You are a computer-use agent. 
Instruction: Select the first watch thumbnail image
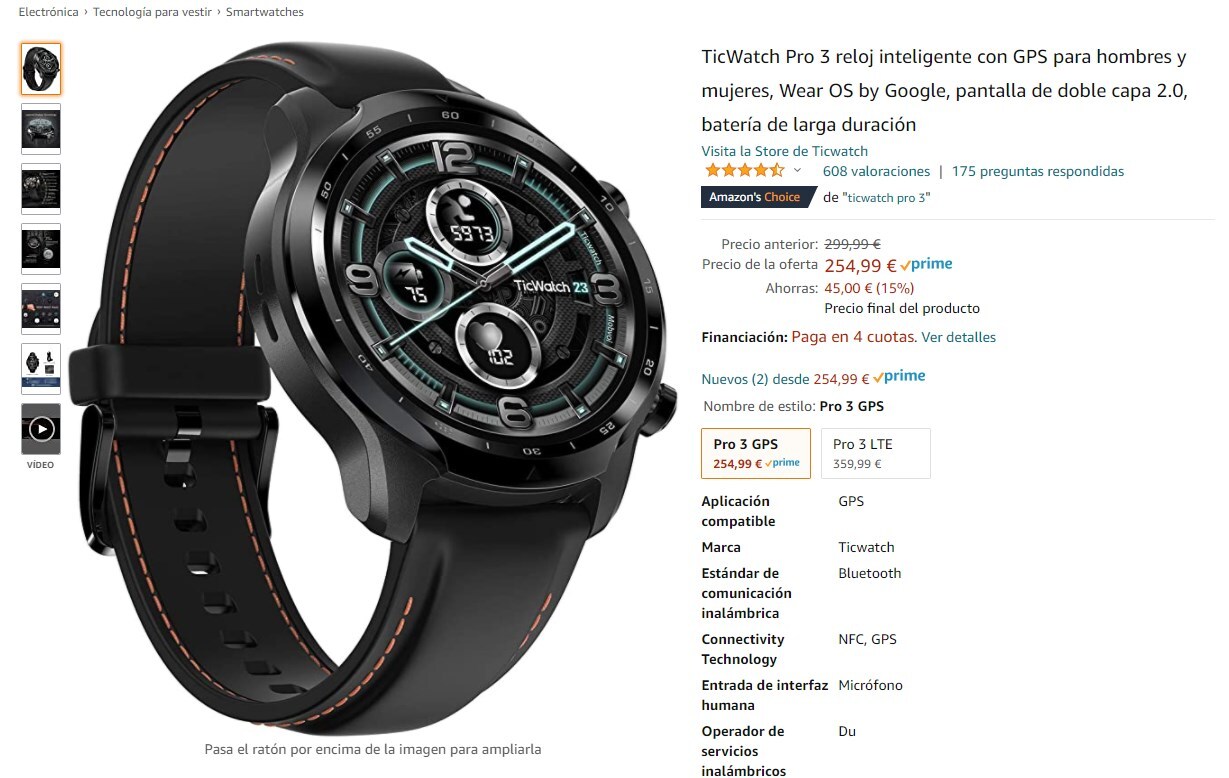point(41,69)
